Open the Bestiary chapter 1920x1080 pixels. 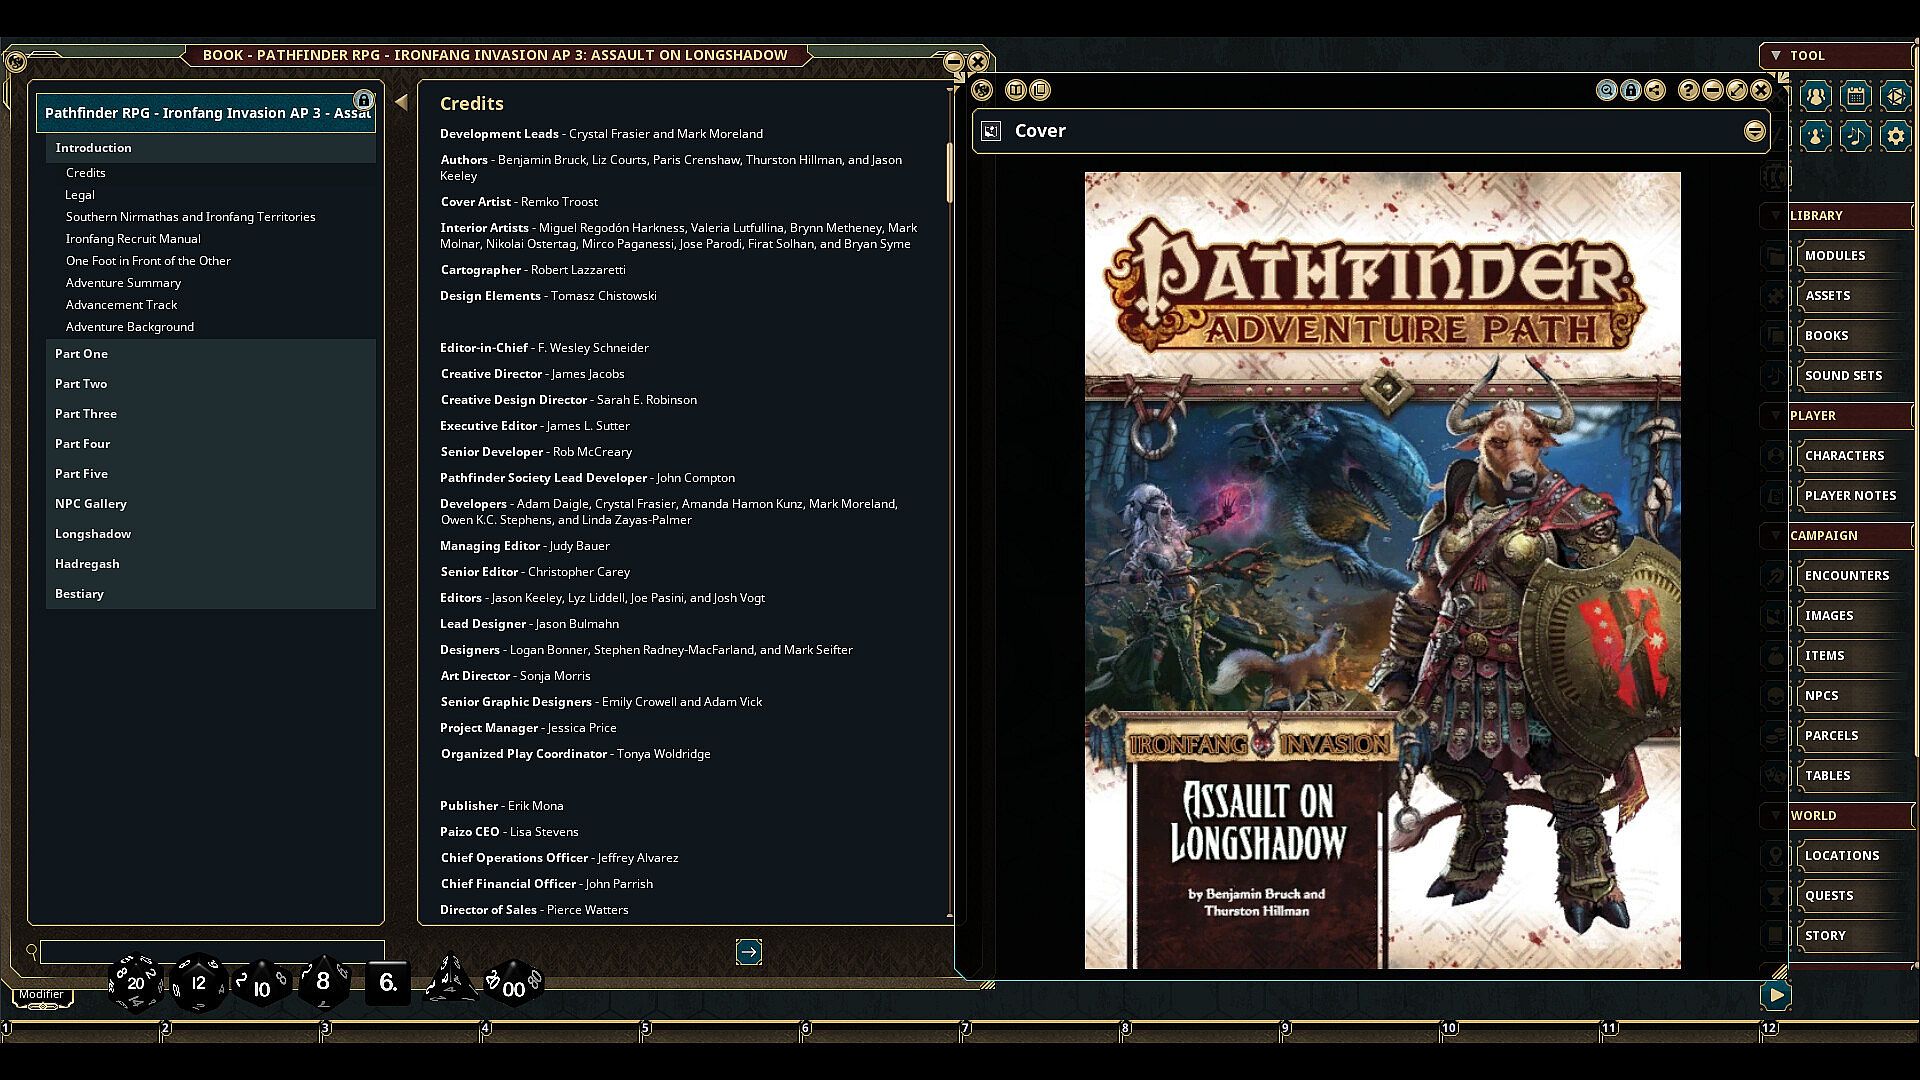[x=210, y=594]
